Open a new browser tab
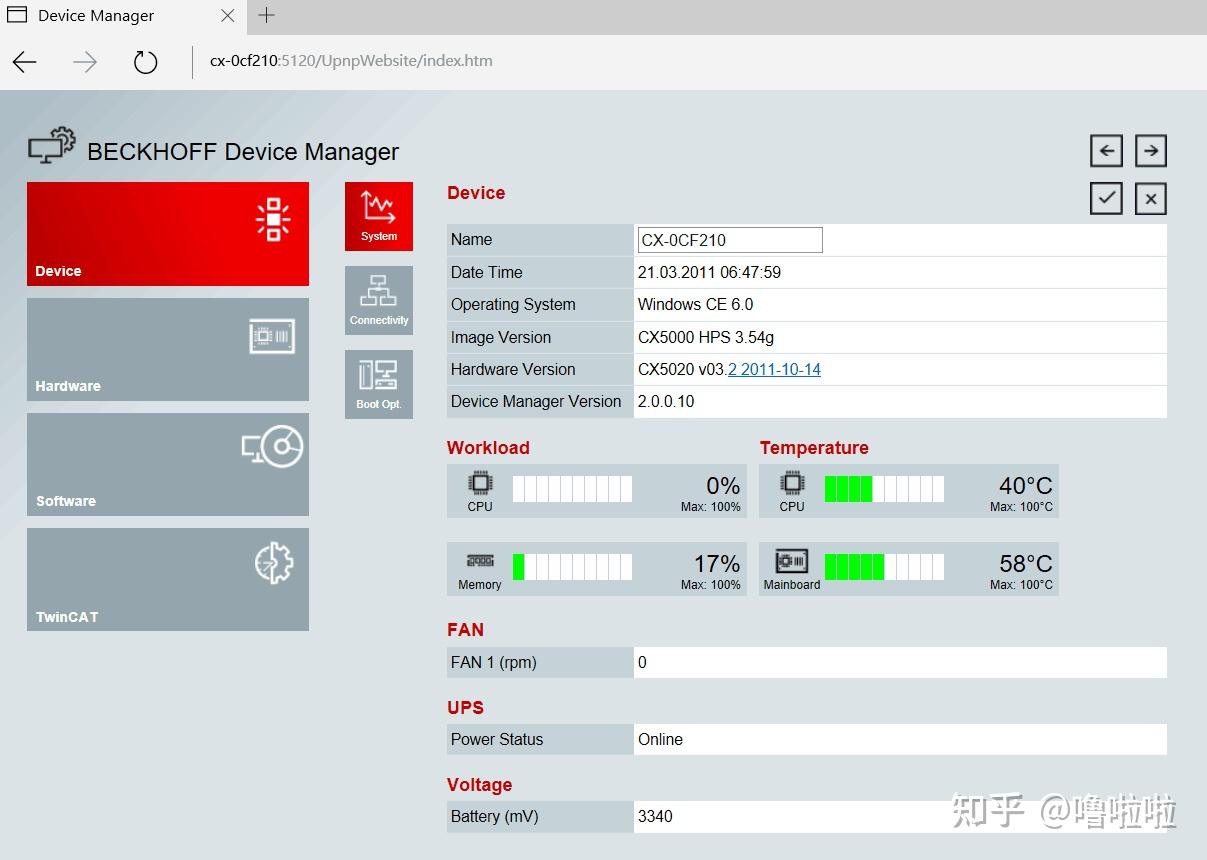The height and width of the screenshot is (860, 1207). (265, 15)
